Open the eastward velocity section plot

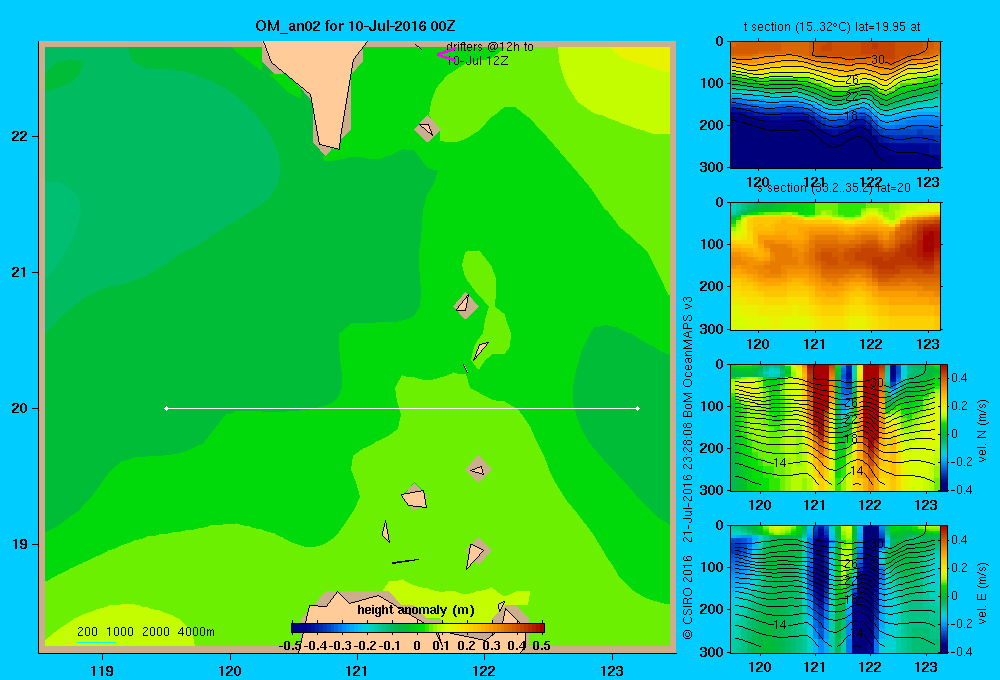(835, 589)
